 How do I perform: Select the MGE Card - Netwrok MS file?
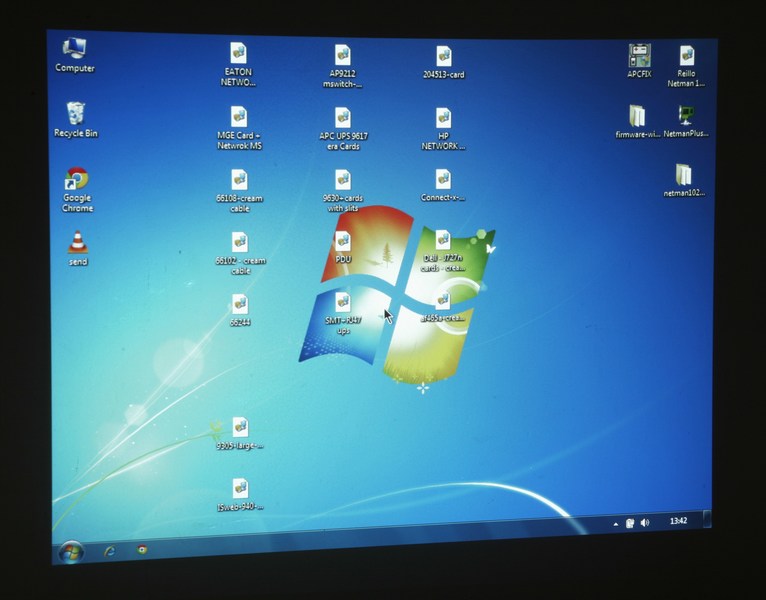(x=239, y=128)
